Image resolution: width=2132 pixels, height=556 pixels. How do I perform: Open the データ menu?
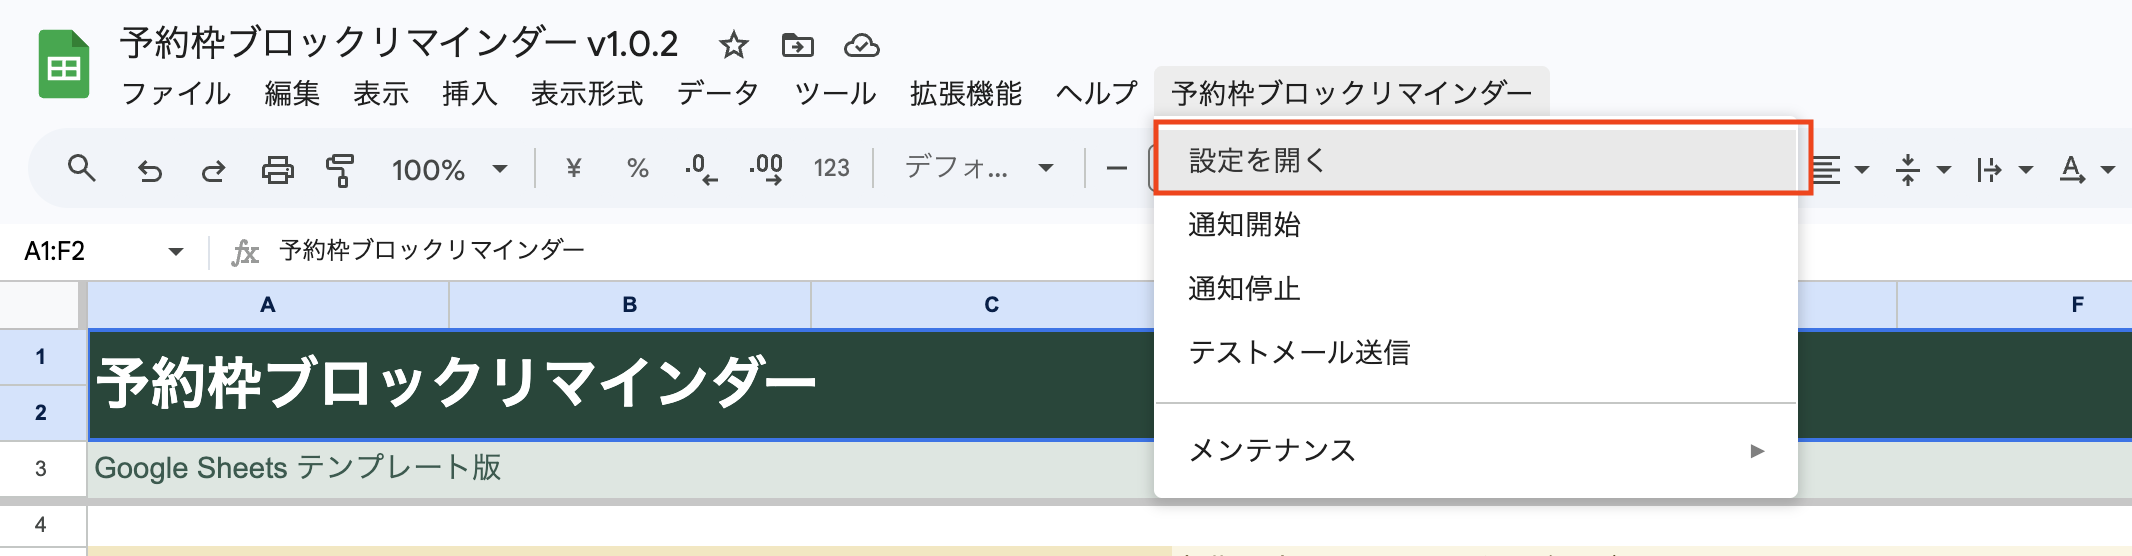[718, 93]
